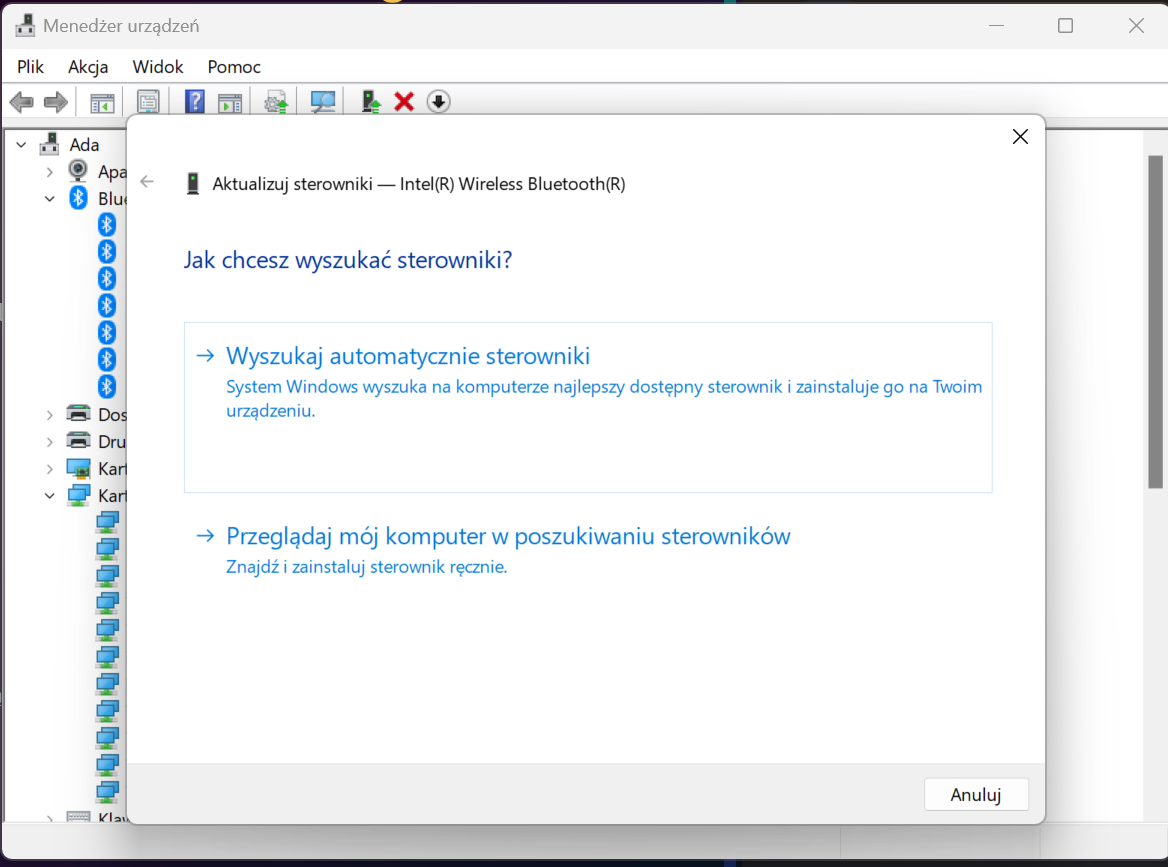1168x867 pixels.
Task: Click the black down-arrow disable device icon
Action: (438, 102)
